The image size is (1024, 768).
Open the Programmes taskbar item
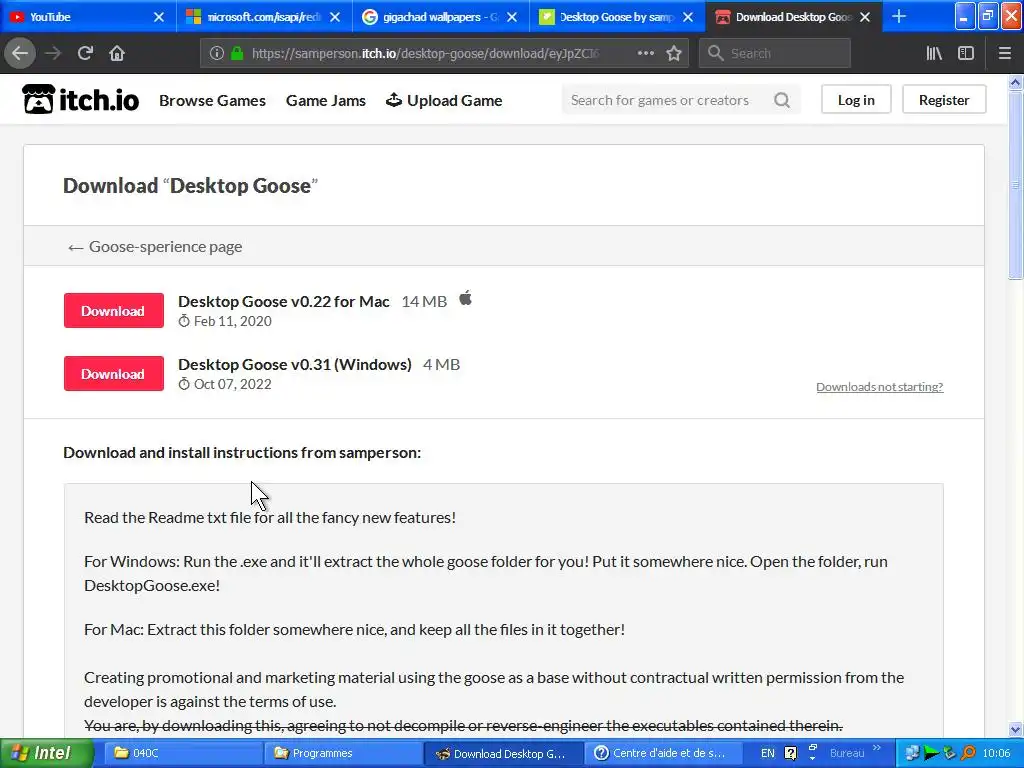point(343,753)
